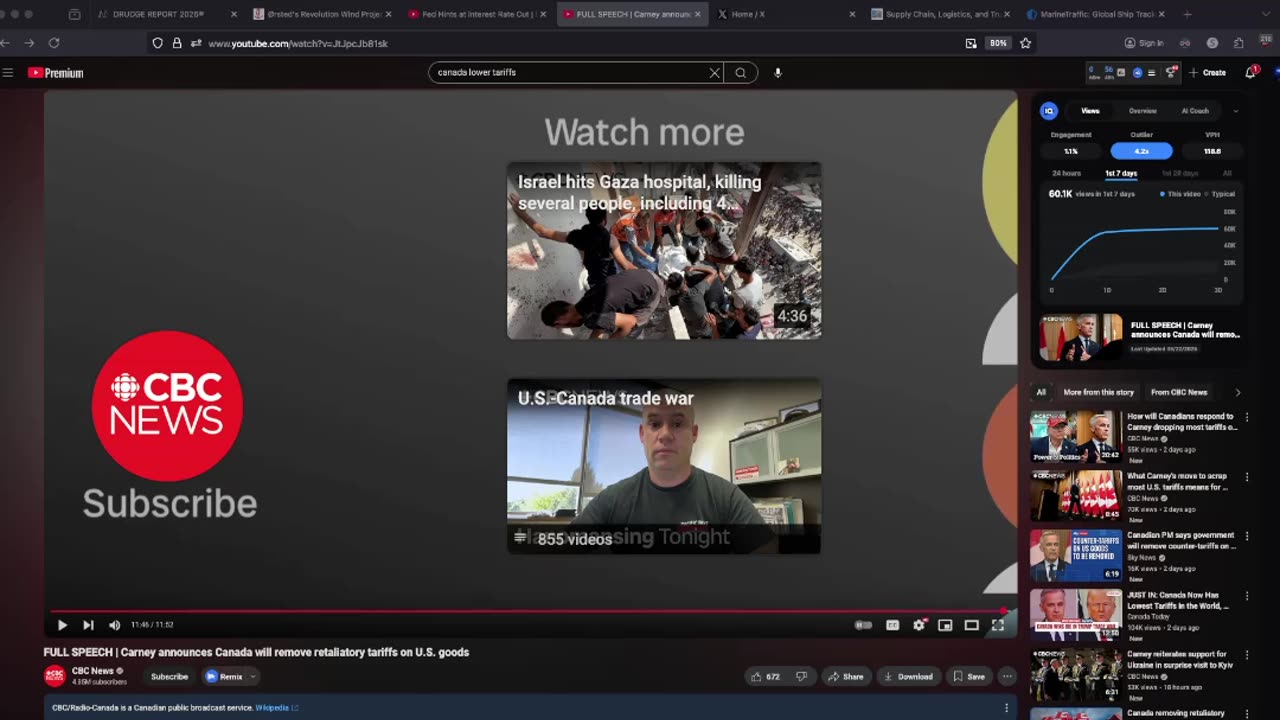Open more options for Canadian PM says video
1280x720 pixels.
coord(1246,536)
